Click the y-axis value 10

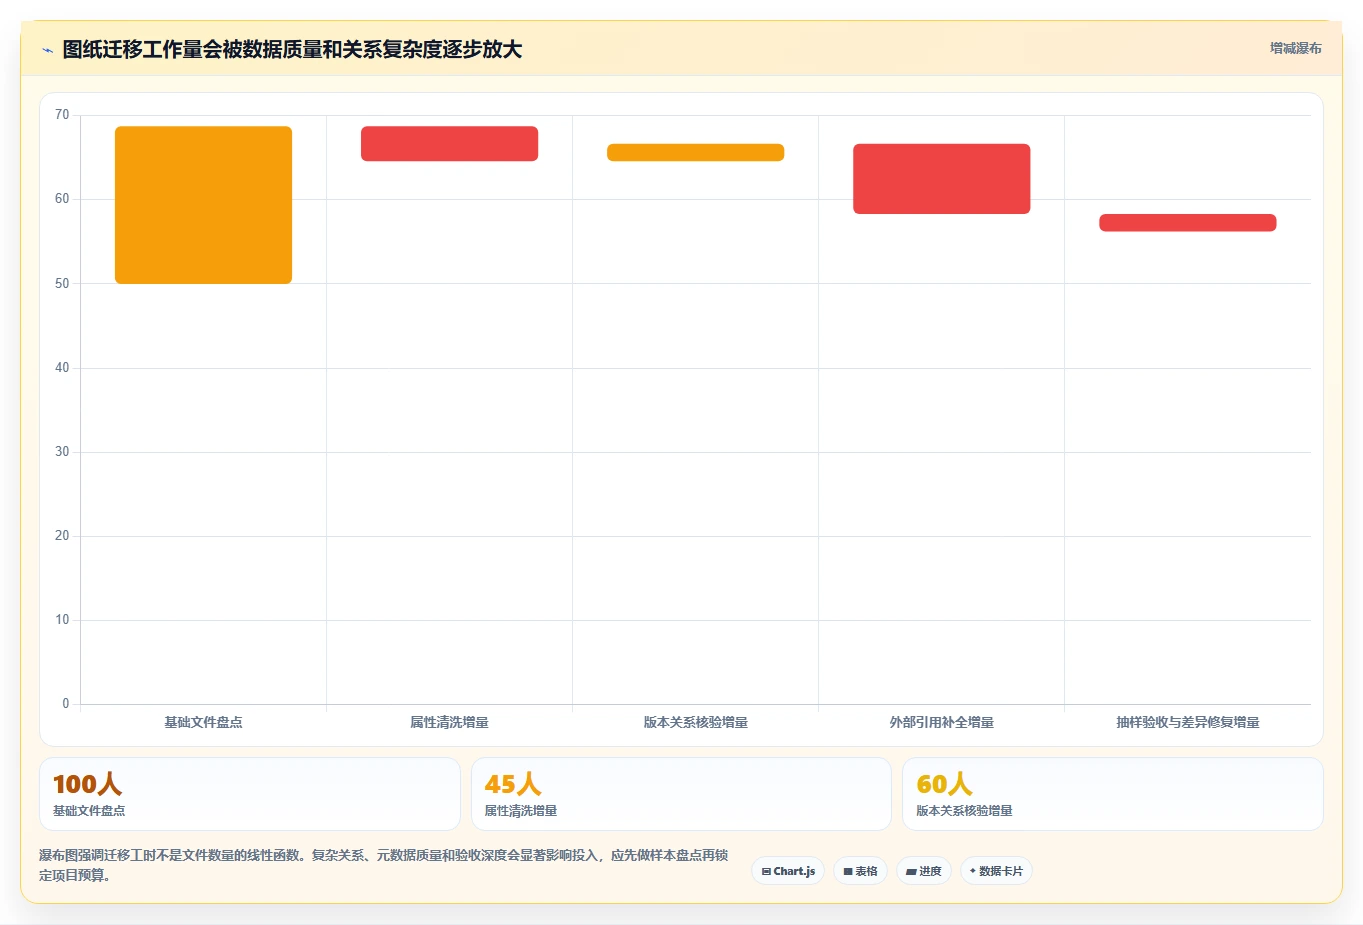(x=62, y=619)
